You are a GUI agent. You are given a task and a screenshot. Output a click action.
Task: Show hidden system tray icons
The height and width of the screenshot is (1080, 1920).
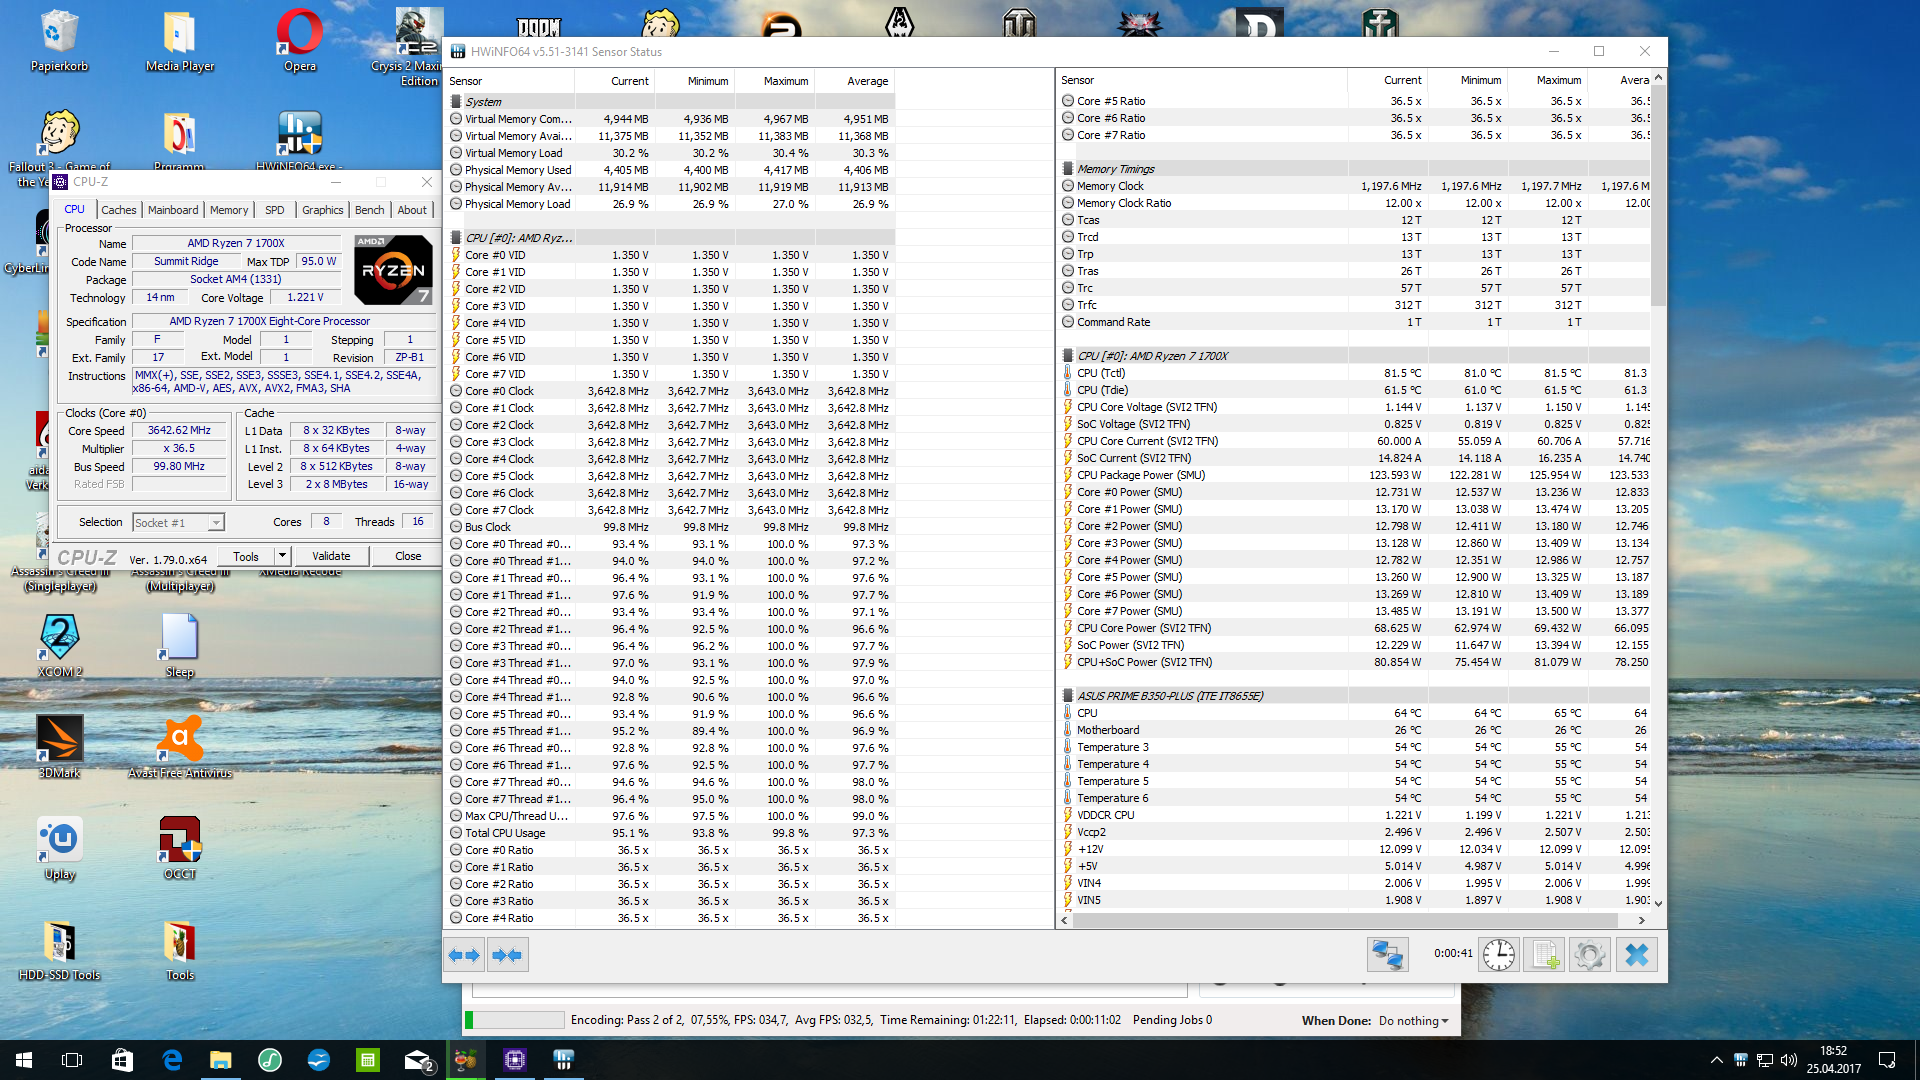[x=1717, y=1060]
